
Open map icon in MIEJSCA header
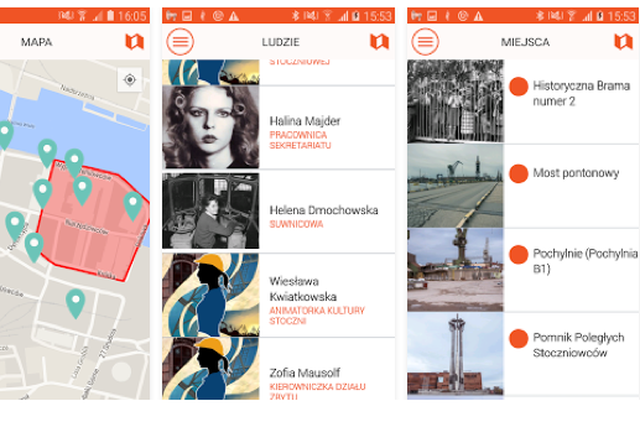(623, 42)
